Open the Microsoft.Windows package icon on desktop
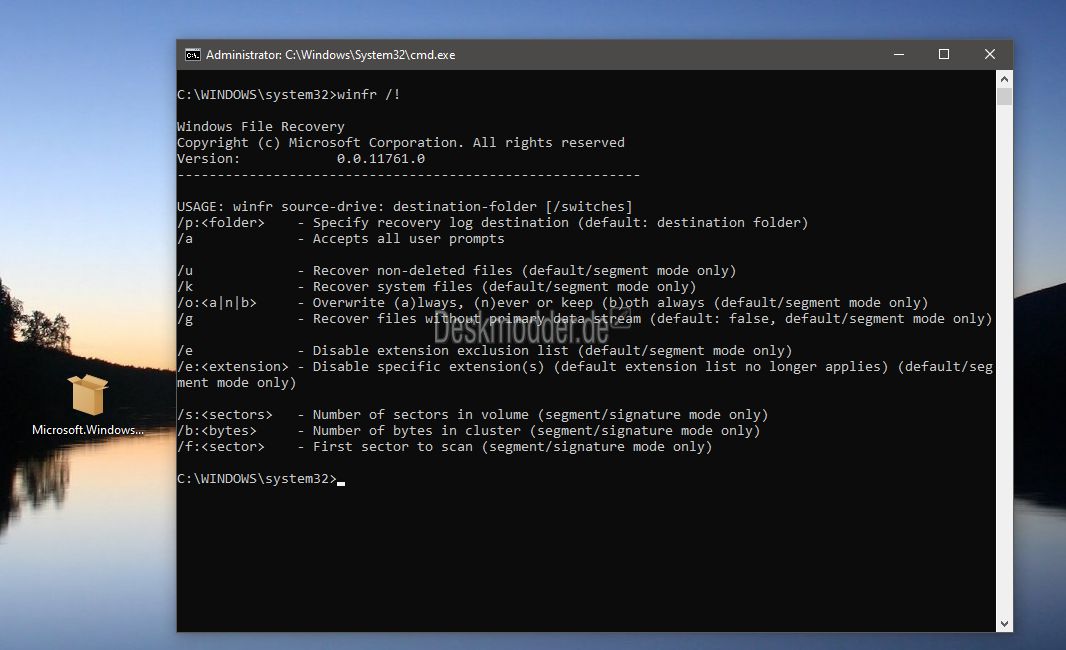 [x=88, y=394]
